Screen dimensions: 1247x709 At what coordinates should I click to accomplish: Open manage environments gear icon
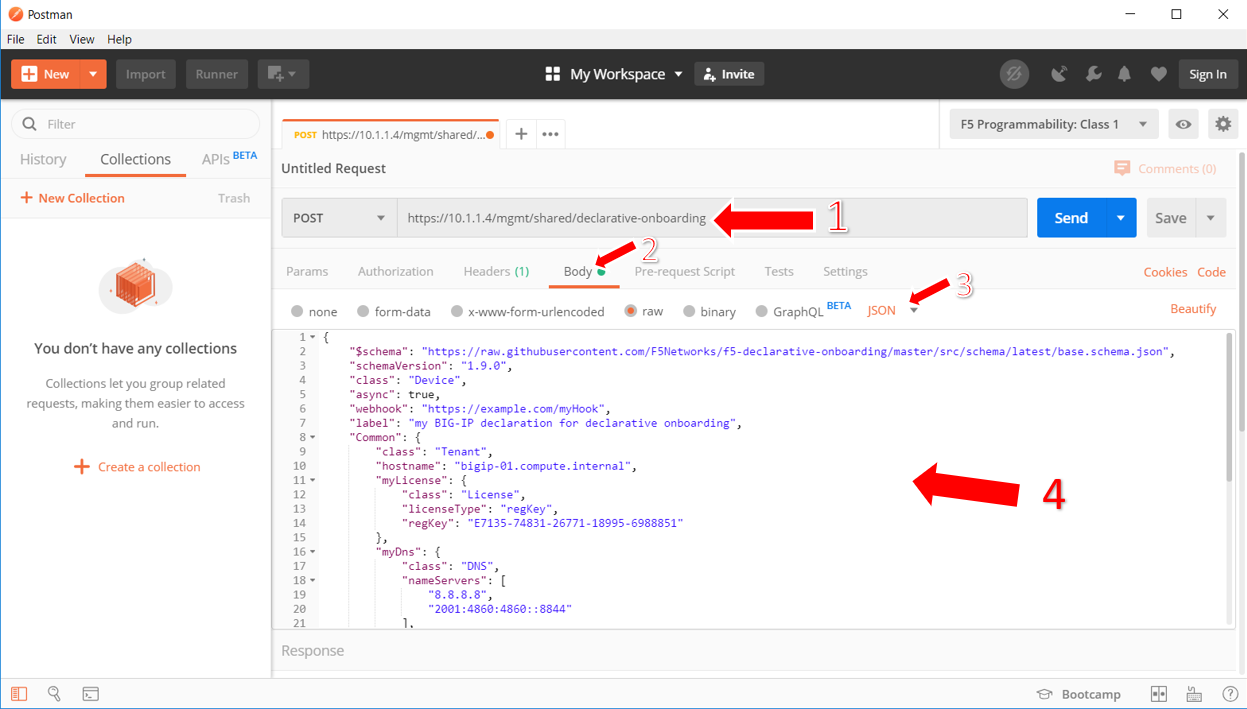[x=1223, y=124]
